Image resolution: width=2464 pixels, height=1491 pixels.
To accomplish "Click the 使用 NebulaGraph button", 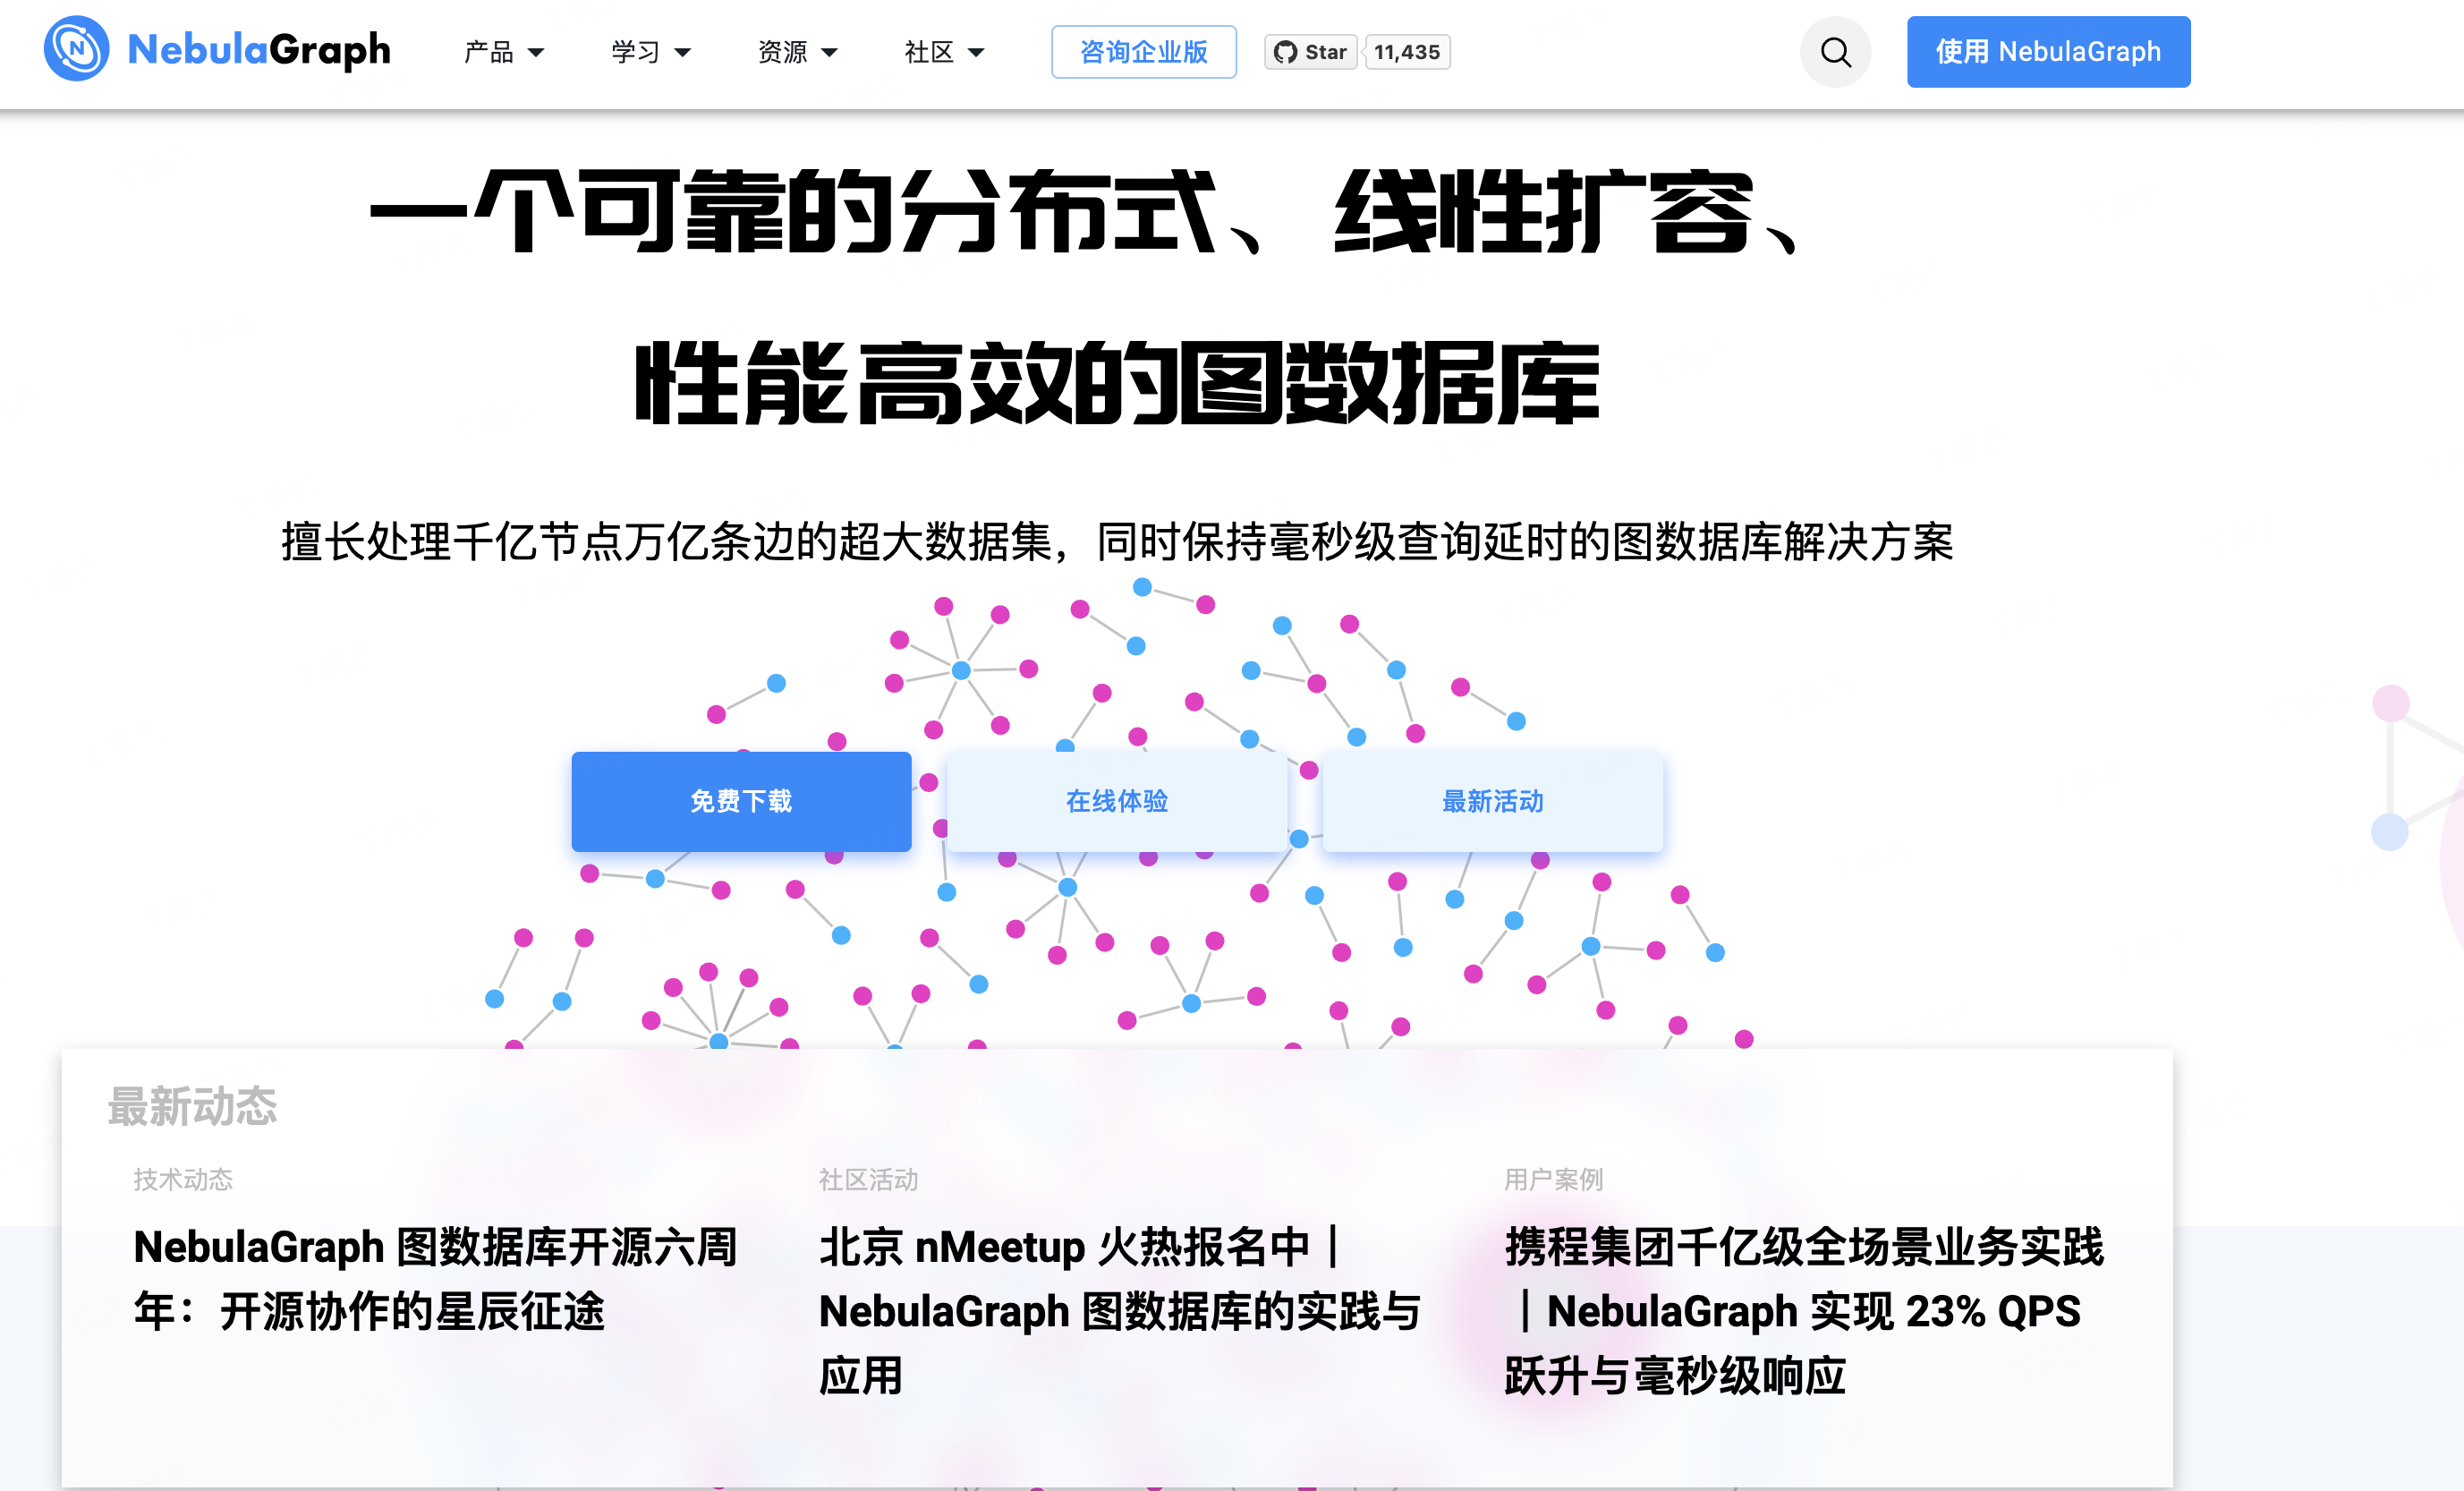I will pos(2047,52).
